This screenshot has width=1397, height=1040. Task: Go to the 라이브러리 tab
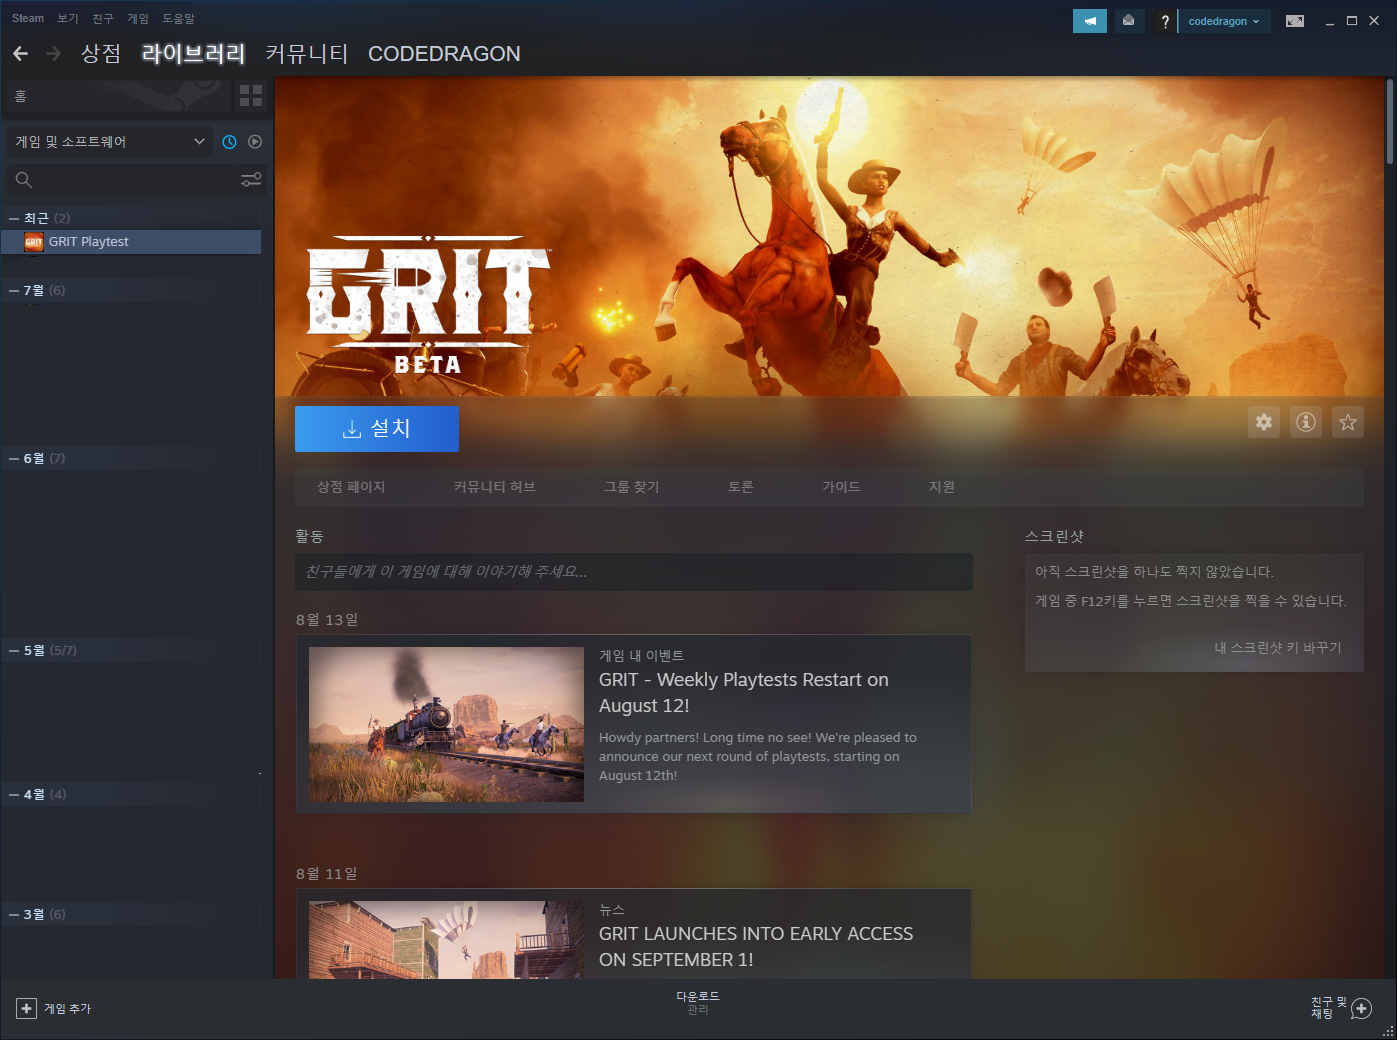[x=193, y=54]
